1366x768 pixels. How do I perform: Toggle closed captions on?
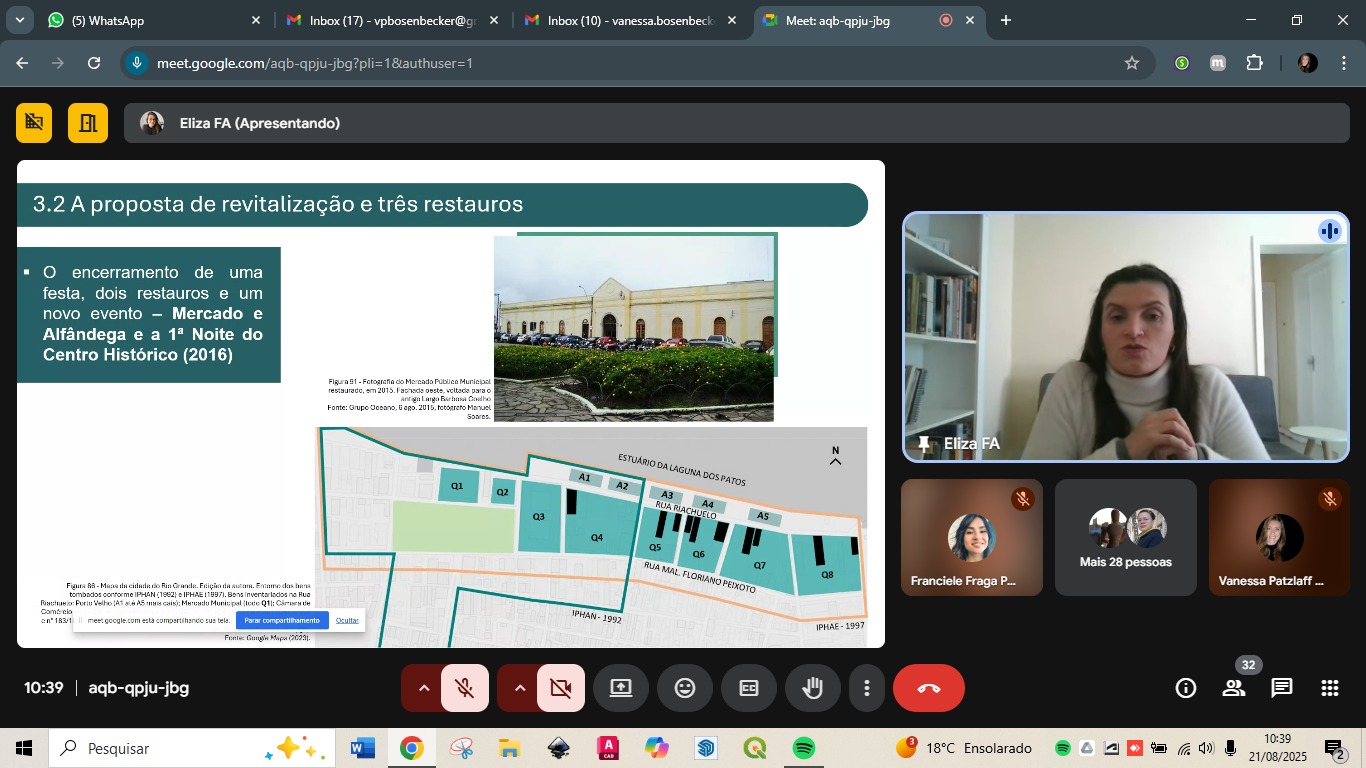749,688
